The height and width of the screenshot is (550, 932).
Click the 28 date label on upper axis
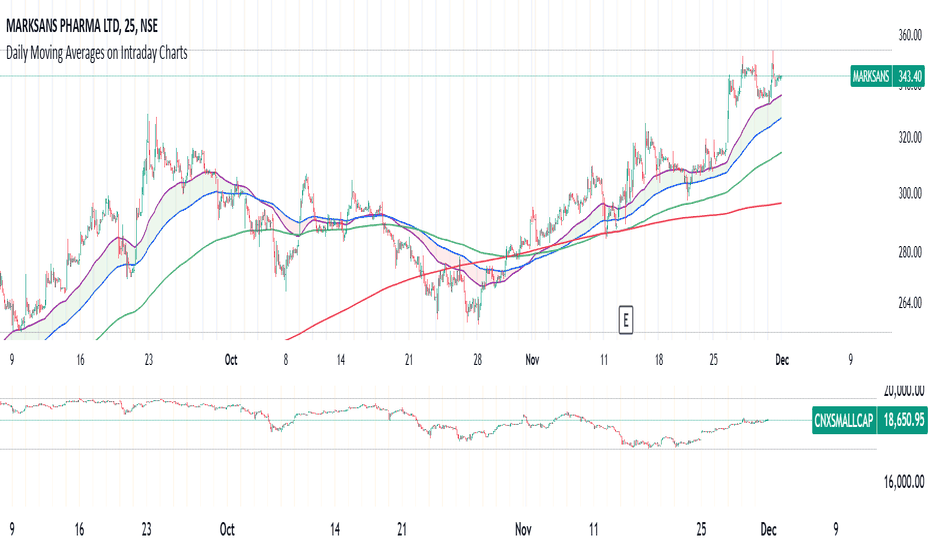click(477, 360)
